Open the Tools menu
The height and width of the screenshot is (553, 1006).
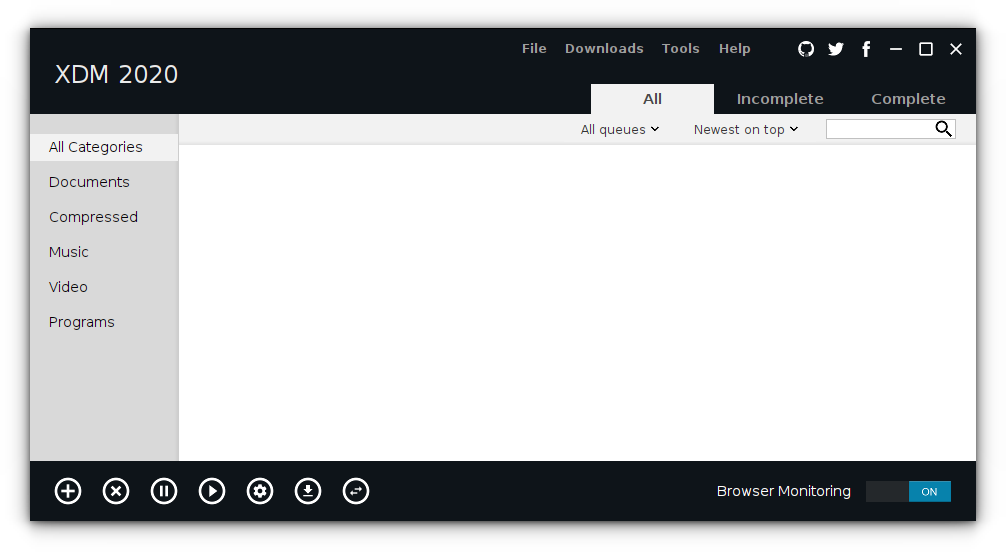click(x=680, y=49)
